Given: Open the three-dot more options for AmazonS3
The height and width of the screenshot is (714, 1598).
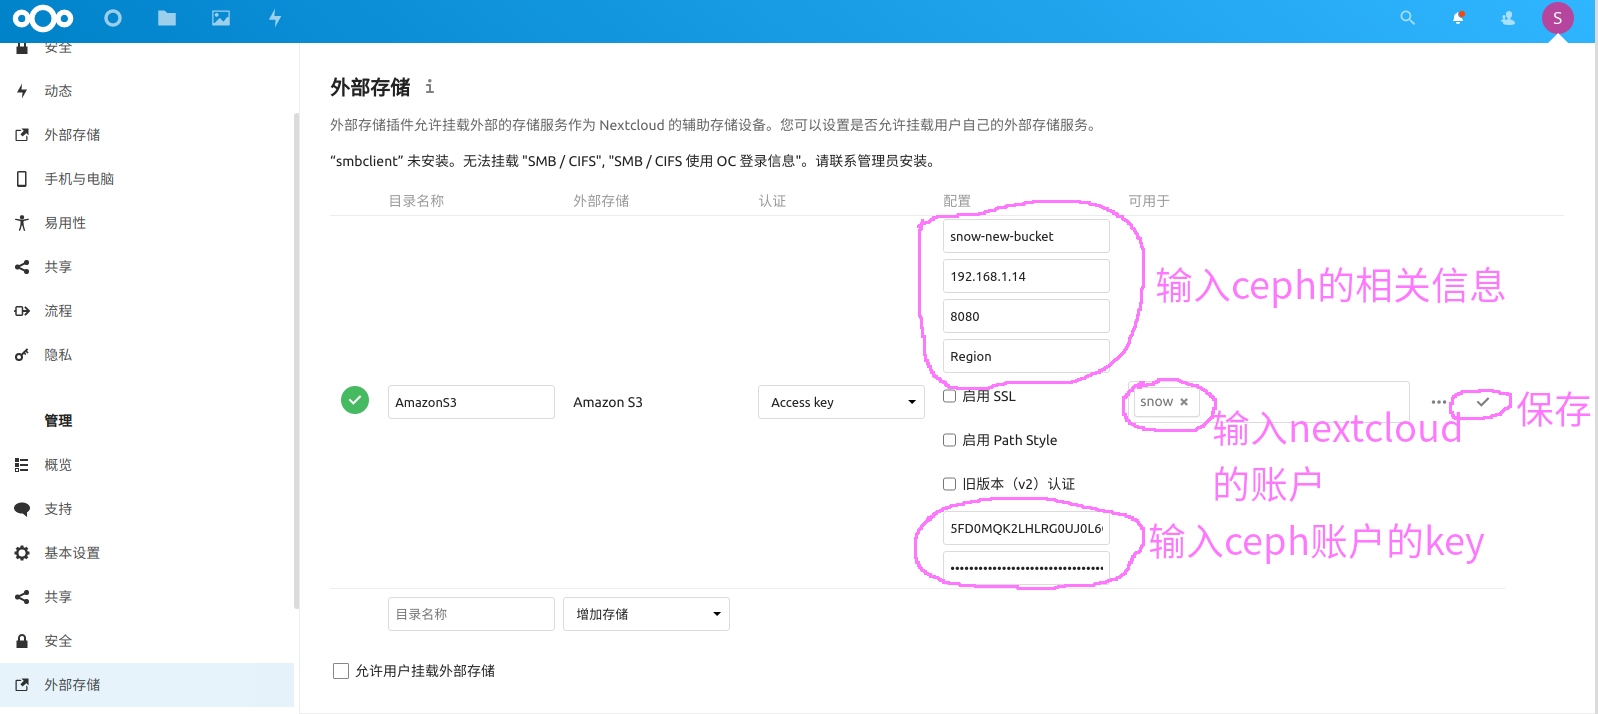Looking at the screenshot, I should tap(1438, 402).
